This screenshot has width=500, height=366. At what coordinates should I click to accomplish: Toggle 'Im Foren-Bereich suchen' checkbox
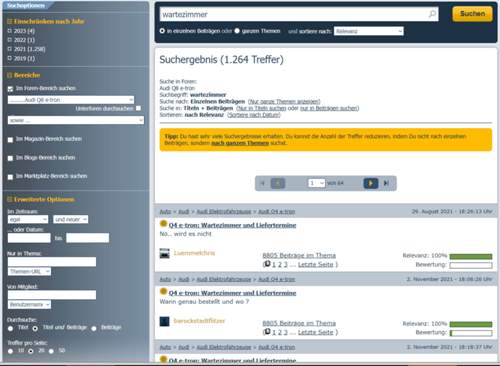(10, 89)
